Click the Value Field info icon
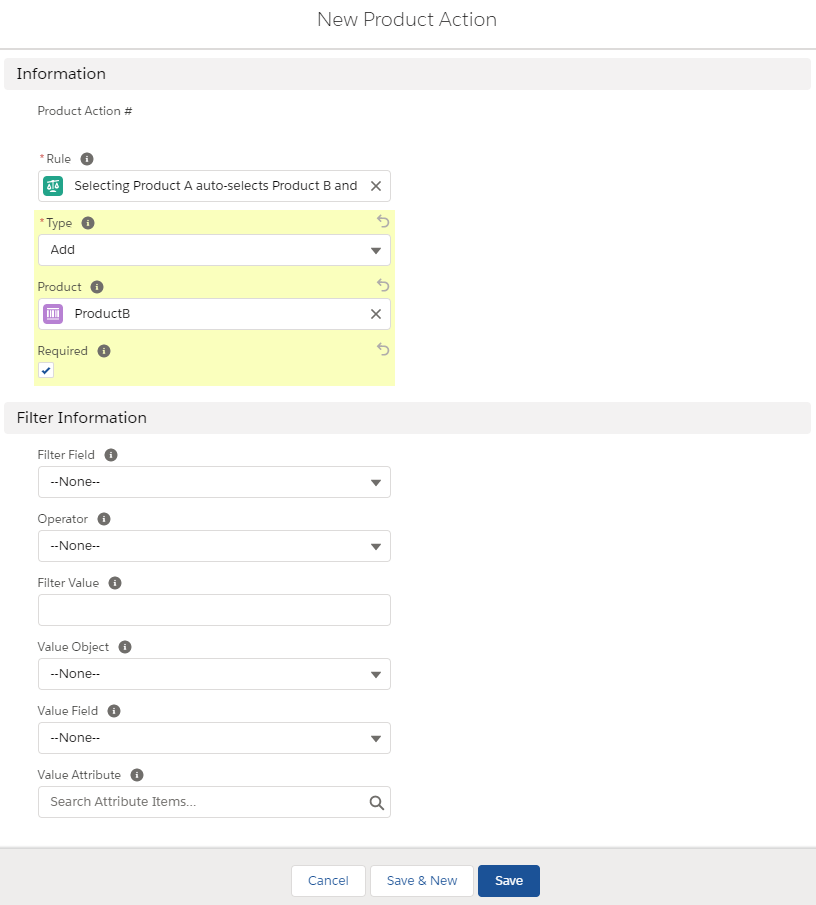816x905 pixels. coord(114,711)
